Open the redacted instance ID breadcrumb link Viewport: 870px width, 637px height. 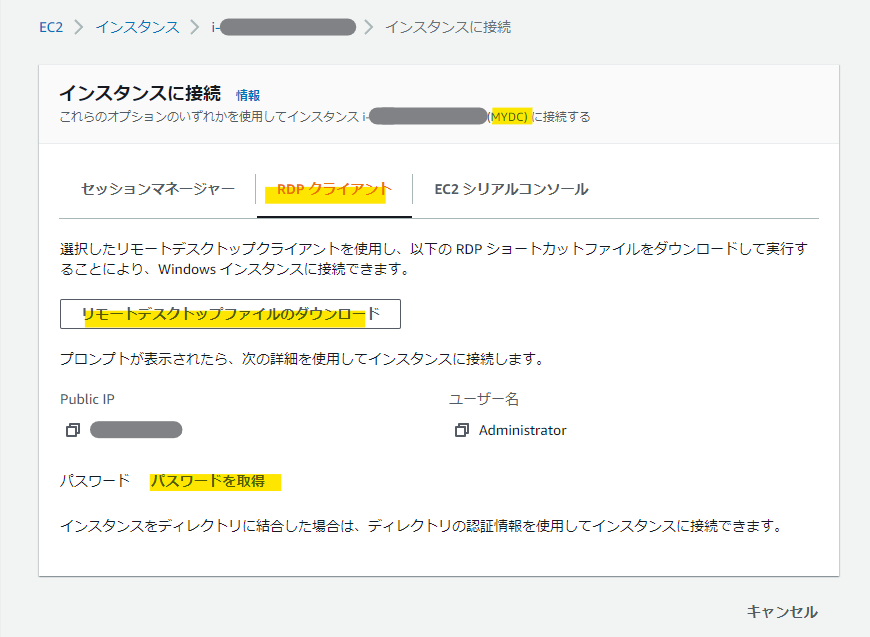(x=283, y=27)
